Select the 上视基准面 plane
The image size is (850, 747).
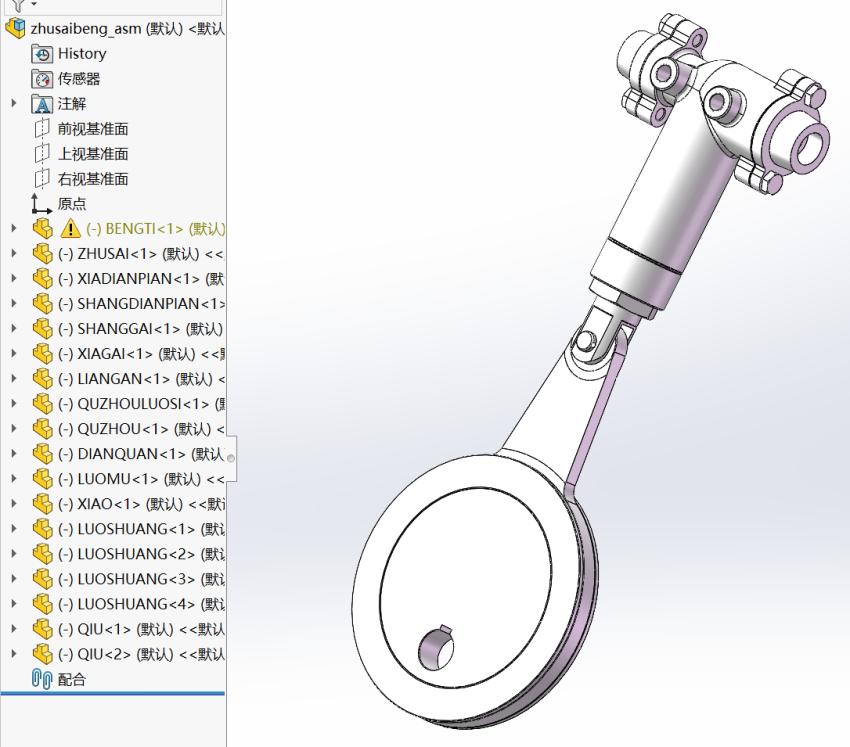(92, 154)
